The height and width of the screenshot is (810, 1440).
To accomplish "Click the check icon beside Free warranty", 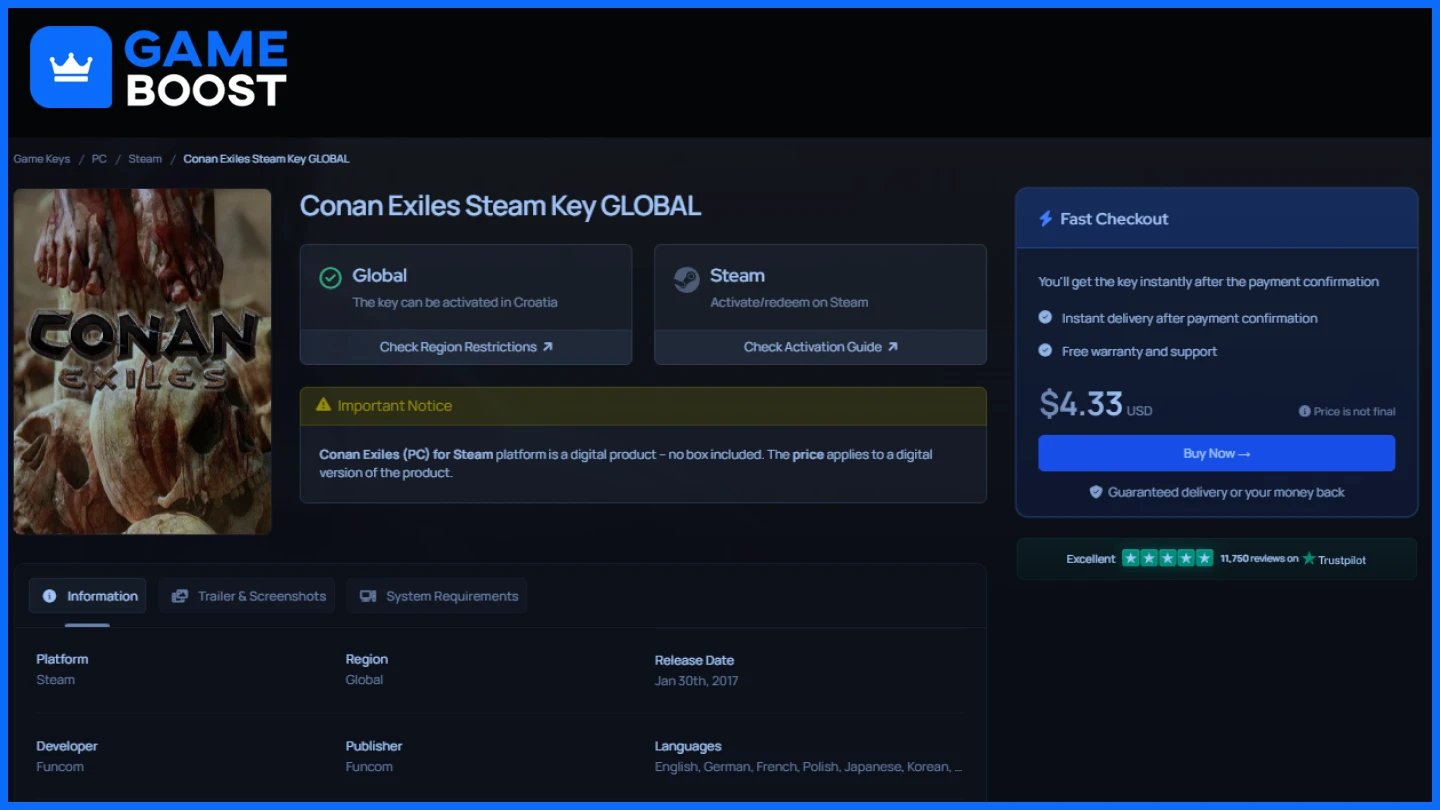I will coord(1045,351).
